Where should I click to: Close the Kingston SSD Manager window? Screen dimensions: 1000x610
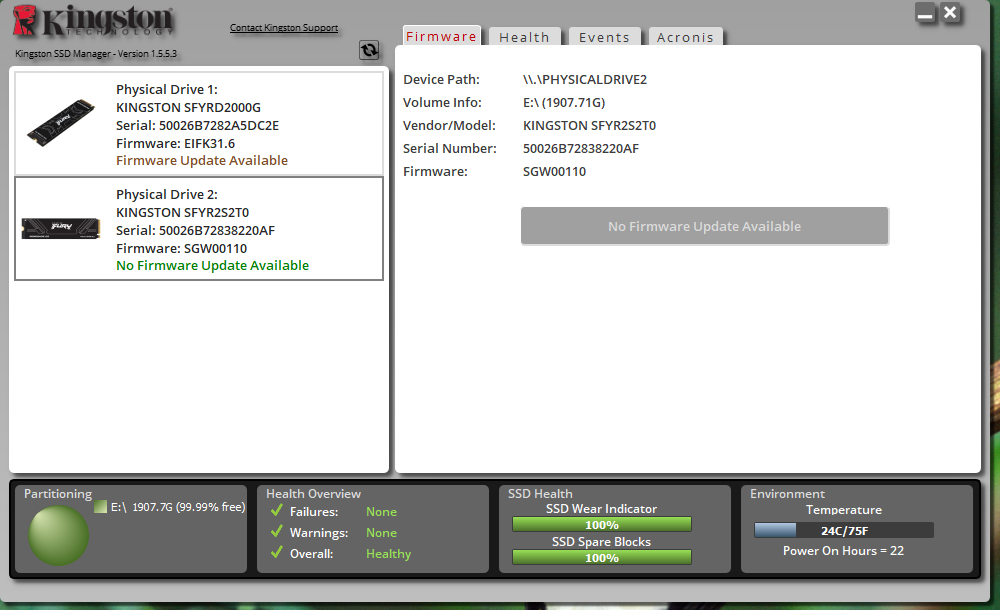950,13
